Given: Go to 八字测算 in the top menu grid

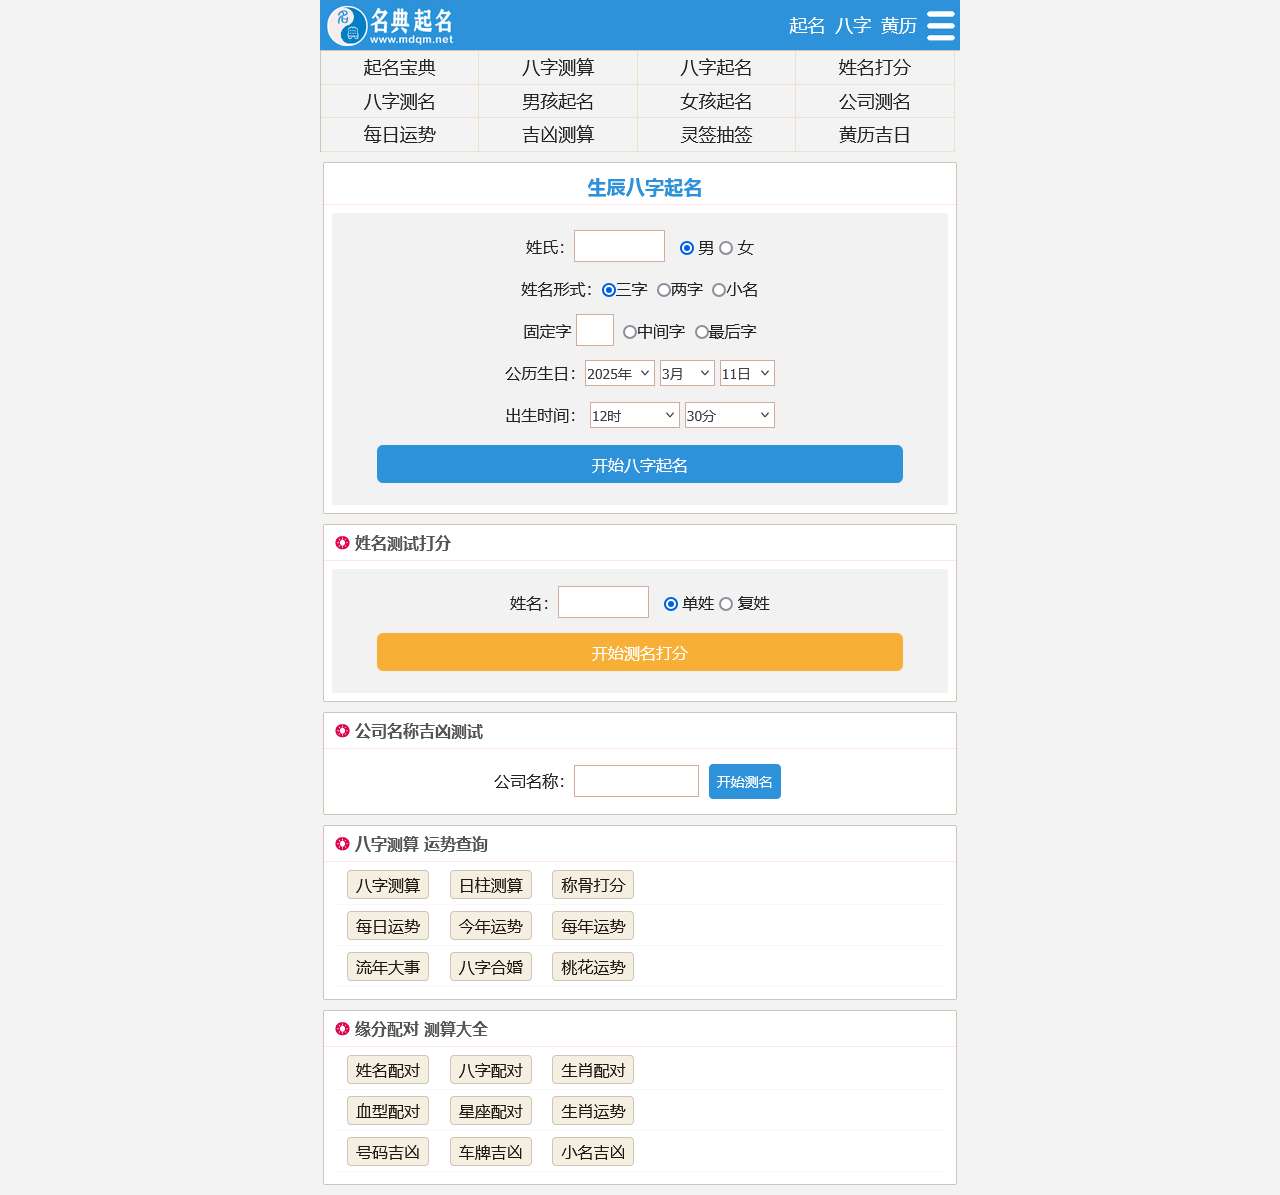Looking at the screenshot, I should [558, 68].
